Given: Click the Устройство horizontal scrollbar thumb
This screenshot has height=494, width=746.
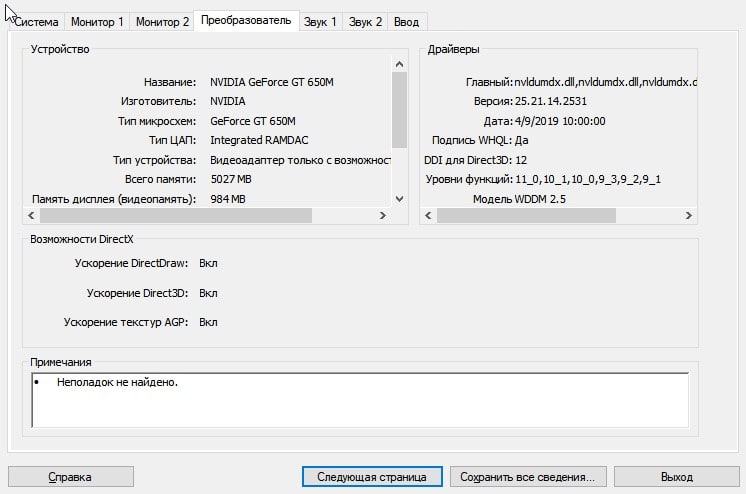Looking at the screenshot, I should [175, 215].
